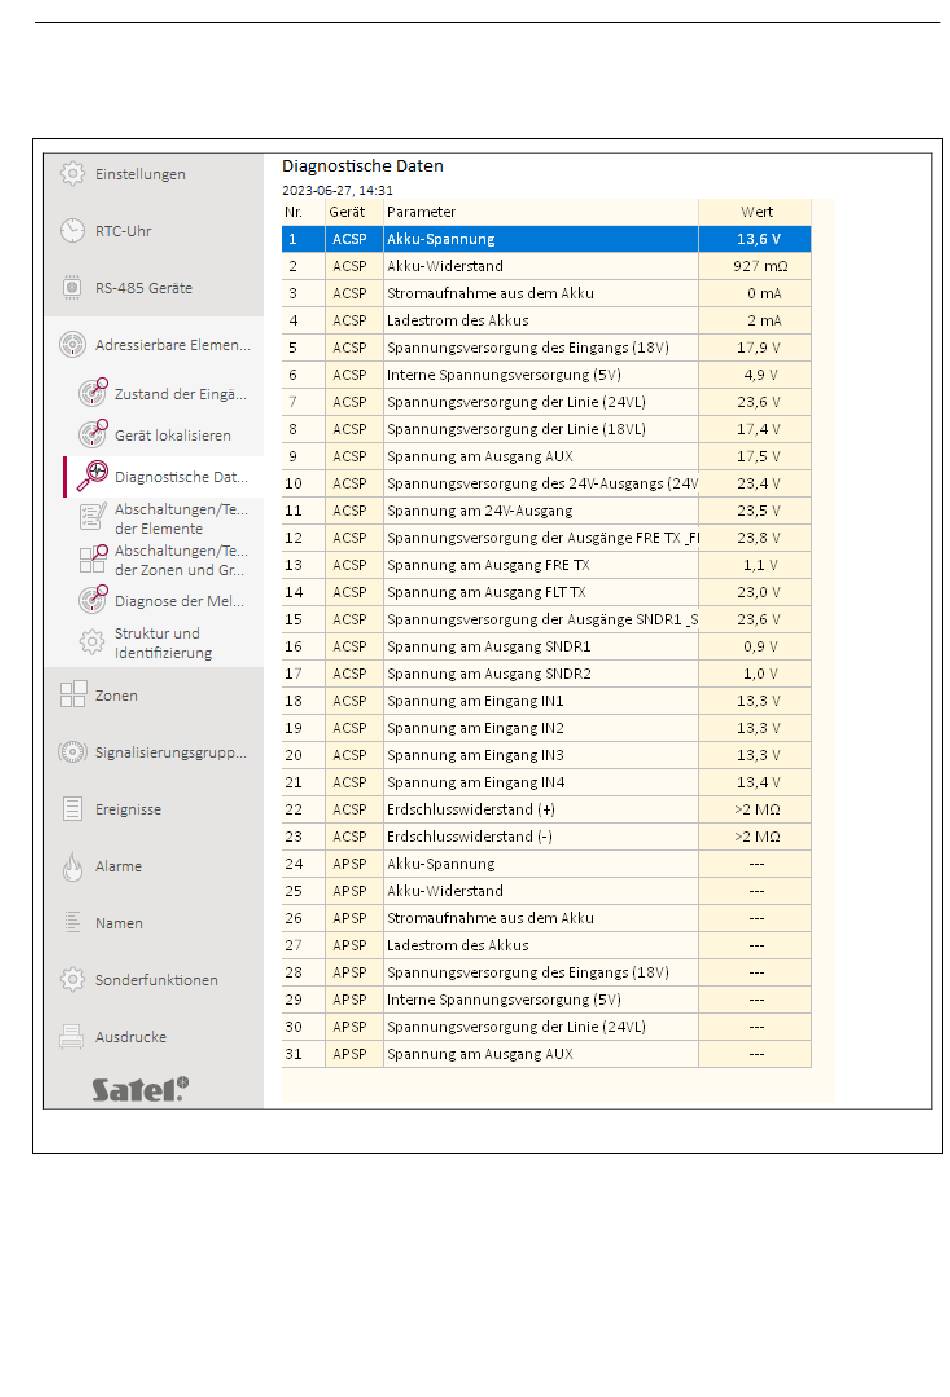Viewport: 950px width, 1397px height.
Task: Select Spannung am Eingang IN4 row
Action: tap(546, 782)
